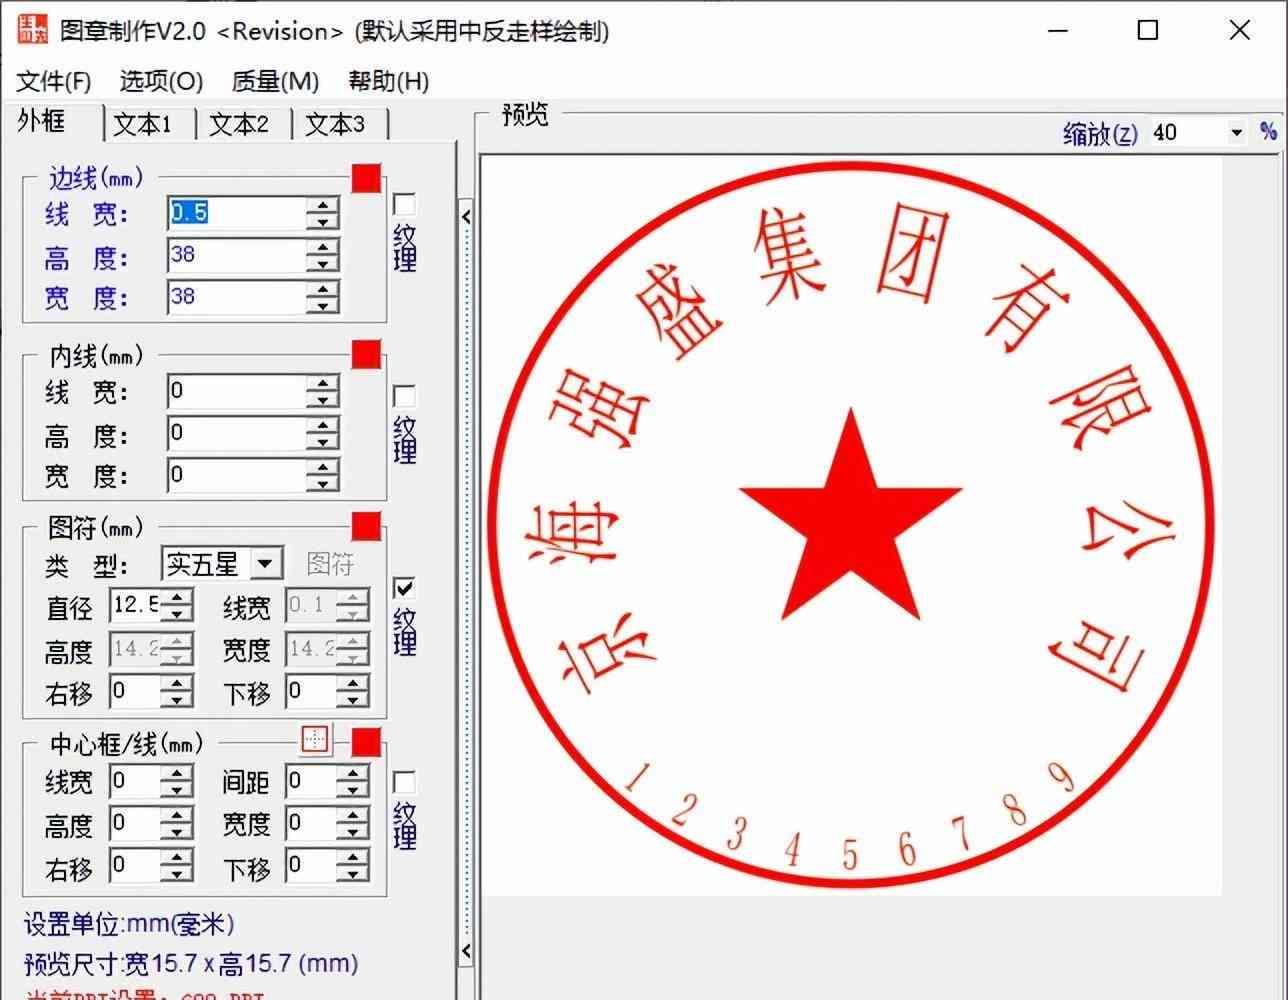The width and height of the screenshot is (1288, 1000).
Task: Enable the 边线 纹理 checkbox
Action: 404,204
